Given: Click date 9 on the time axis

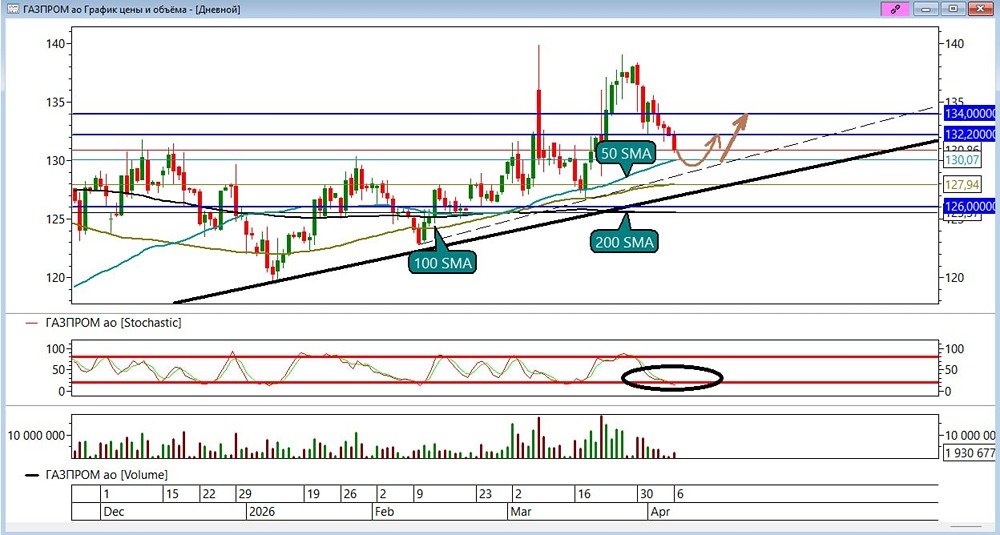Looking at the screenshot, I should 418,494.
